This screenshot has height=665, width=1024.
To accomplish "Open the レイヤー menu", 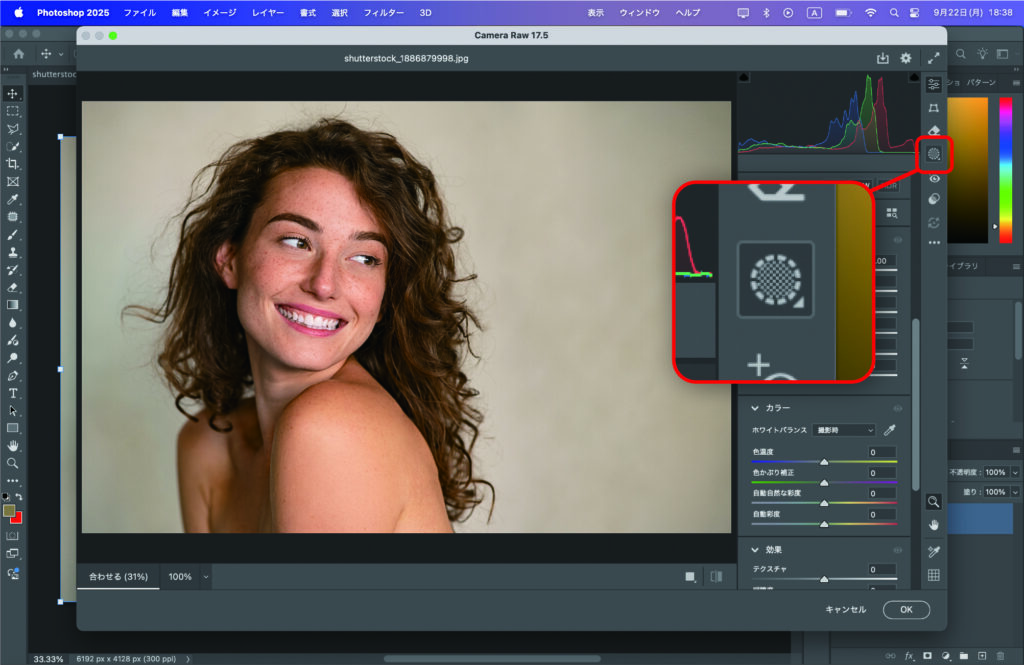I will pos(267,13).
